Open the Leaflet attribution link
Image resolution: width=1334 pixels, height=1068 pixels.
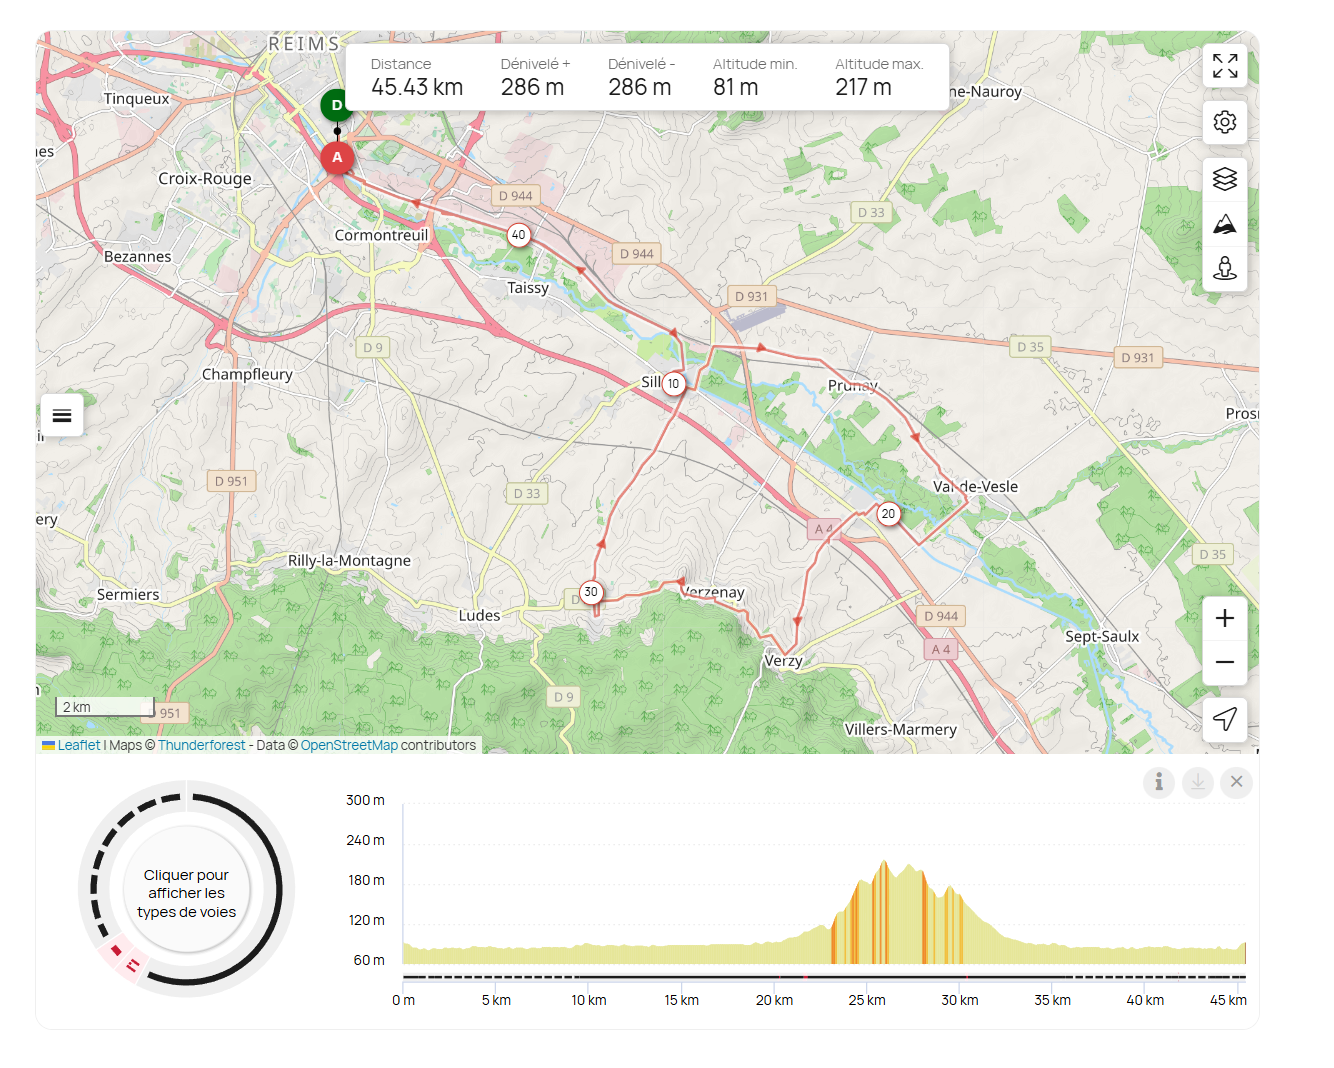pyautogui.click(x=78, y=745)
